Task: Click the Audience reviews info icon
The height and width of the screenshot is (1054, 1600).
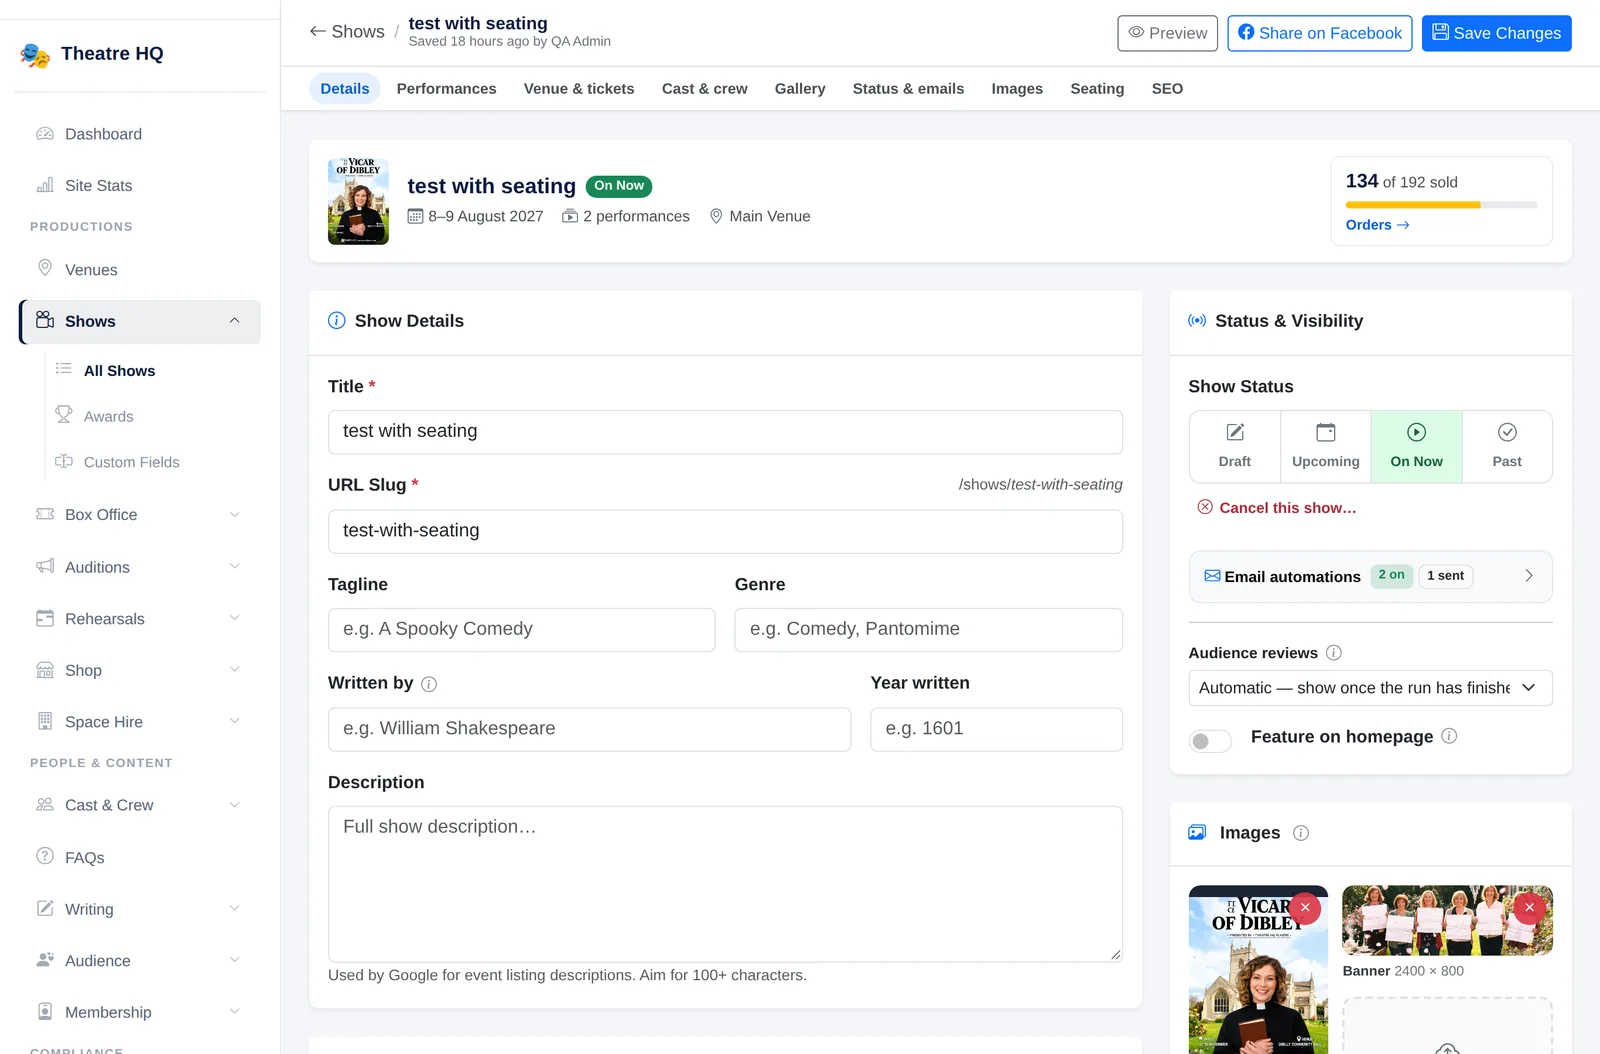Action: 1334,653
